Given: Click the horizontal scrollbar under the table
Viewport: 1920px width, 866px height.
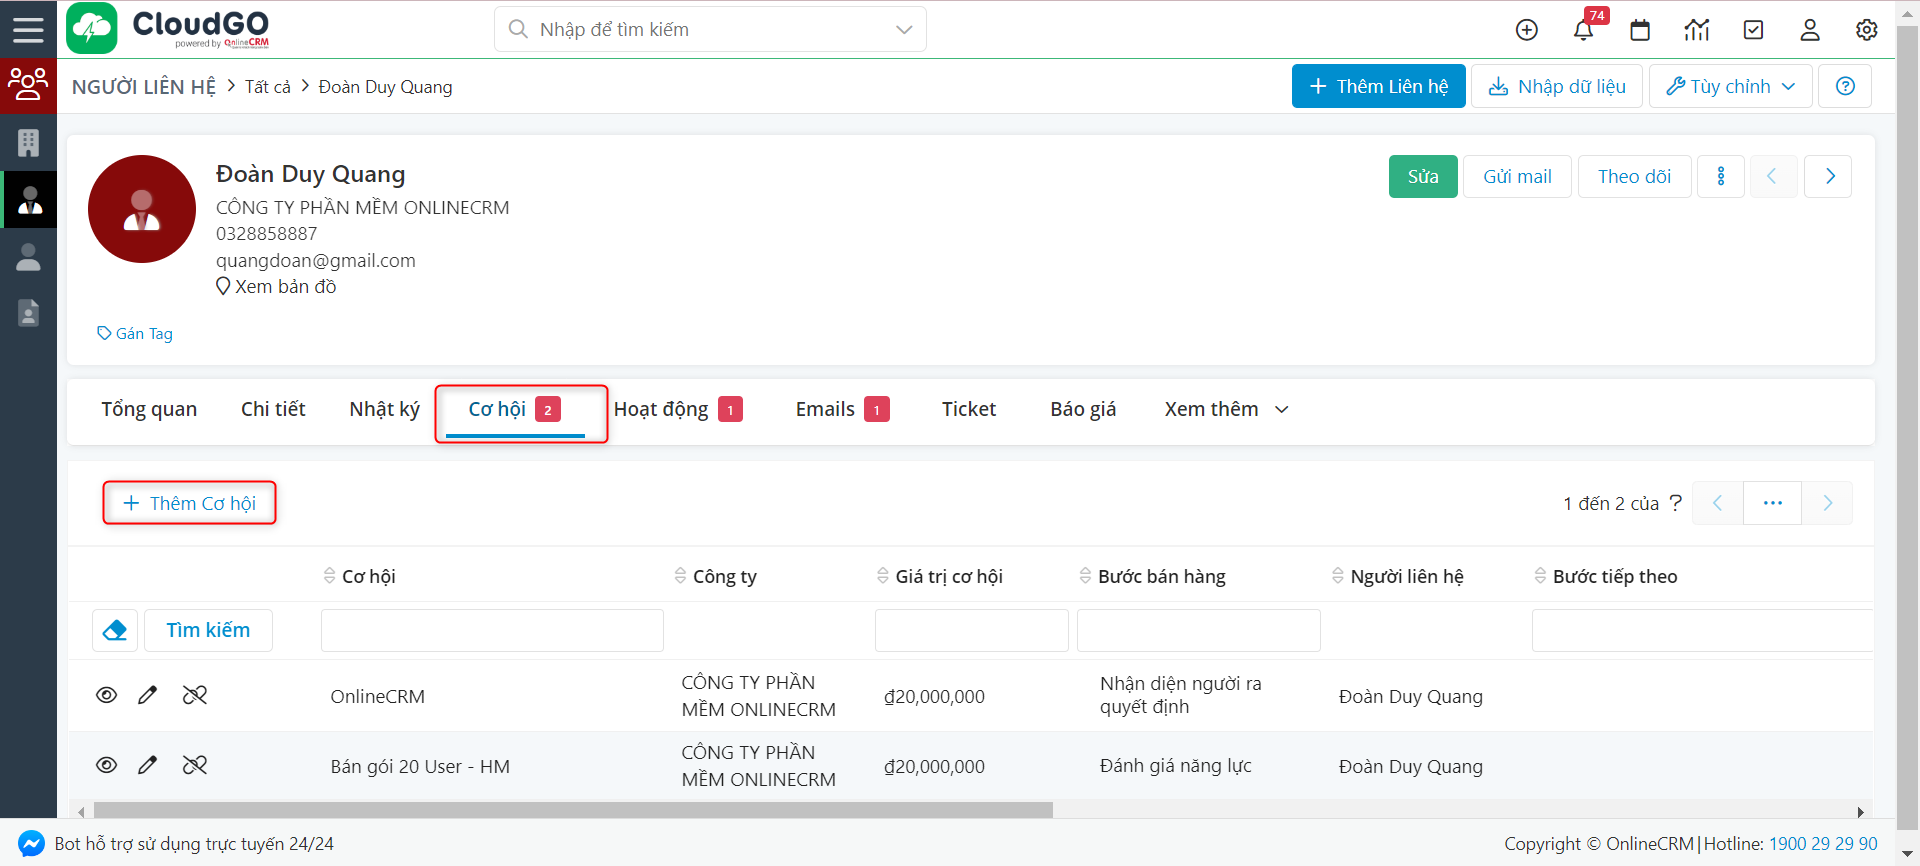Looking at the screenshot, I should point(573,810).
